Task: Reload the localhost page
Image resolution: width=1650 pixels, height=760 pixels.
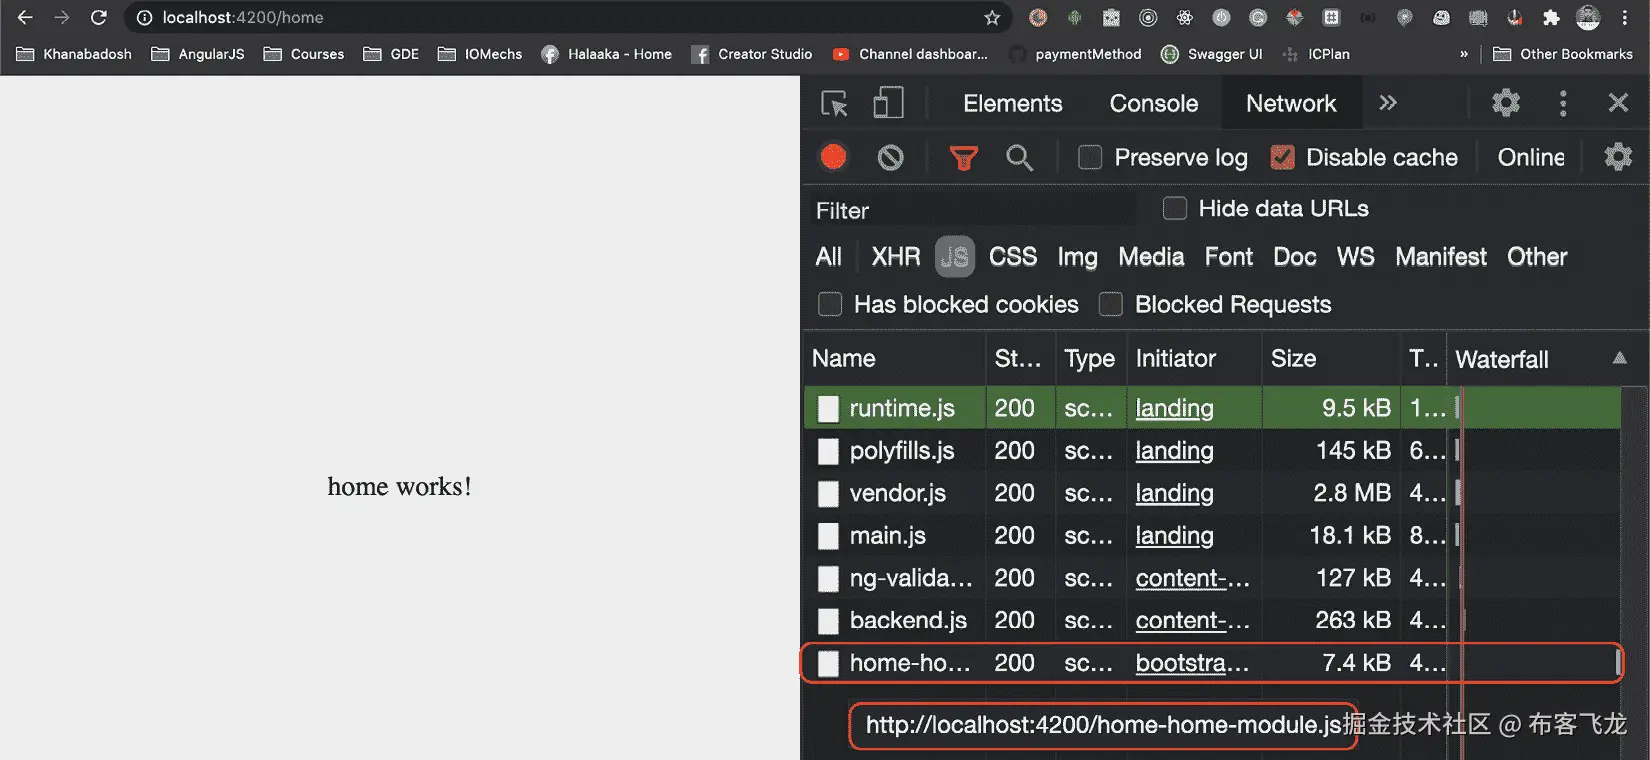Action: (x=98, y=18)
